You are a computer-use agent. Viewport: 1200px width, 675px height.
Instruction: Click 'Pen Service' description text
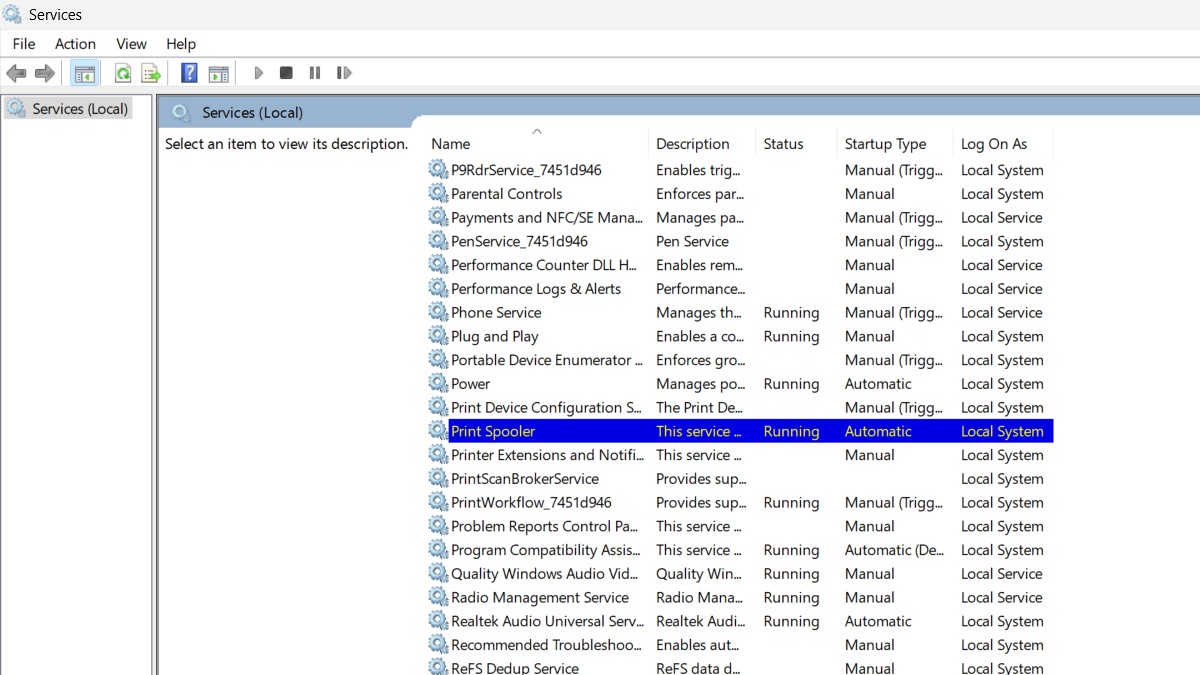[x=692, y=241]
